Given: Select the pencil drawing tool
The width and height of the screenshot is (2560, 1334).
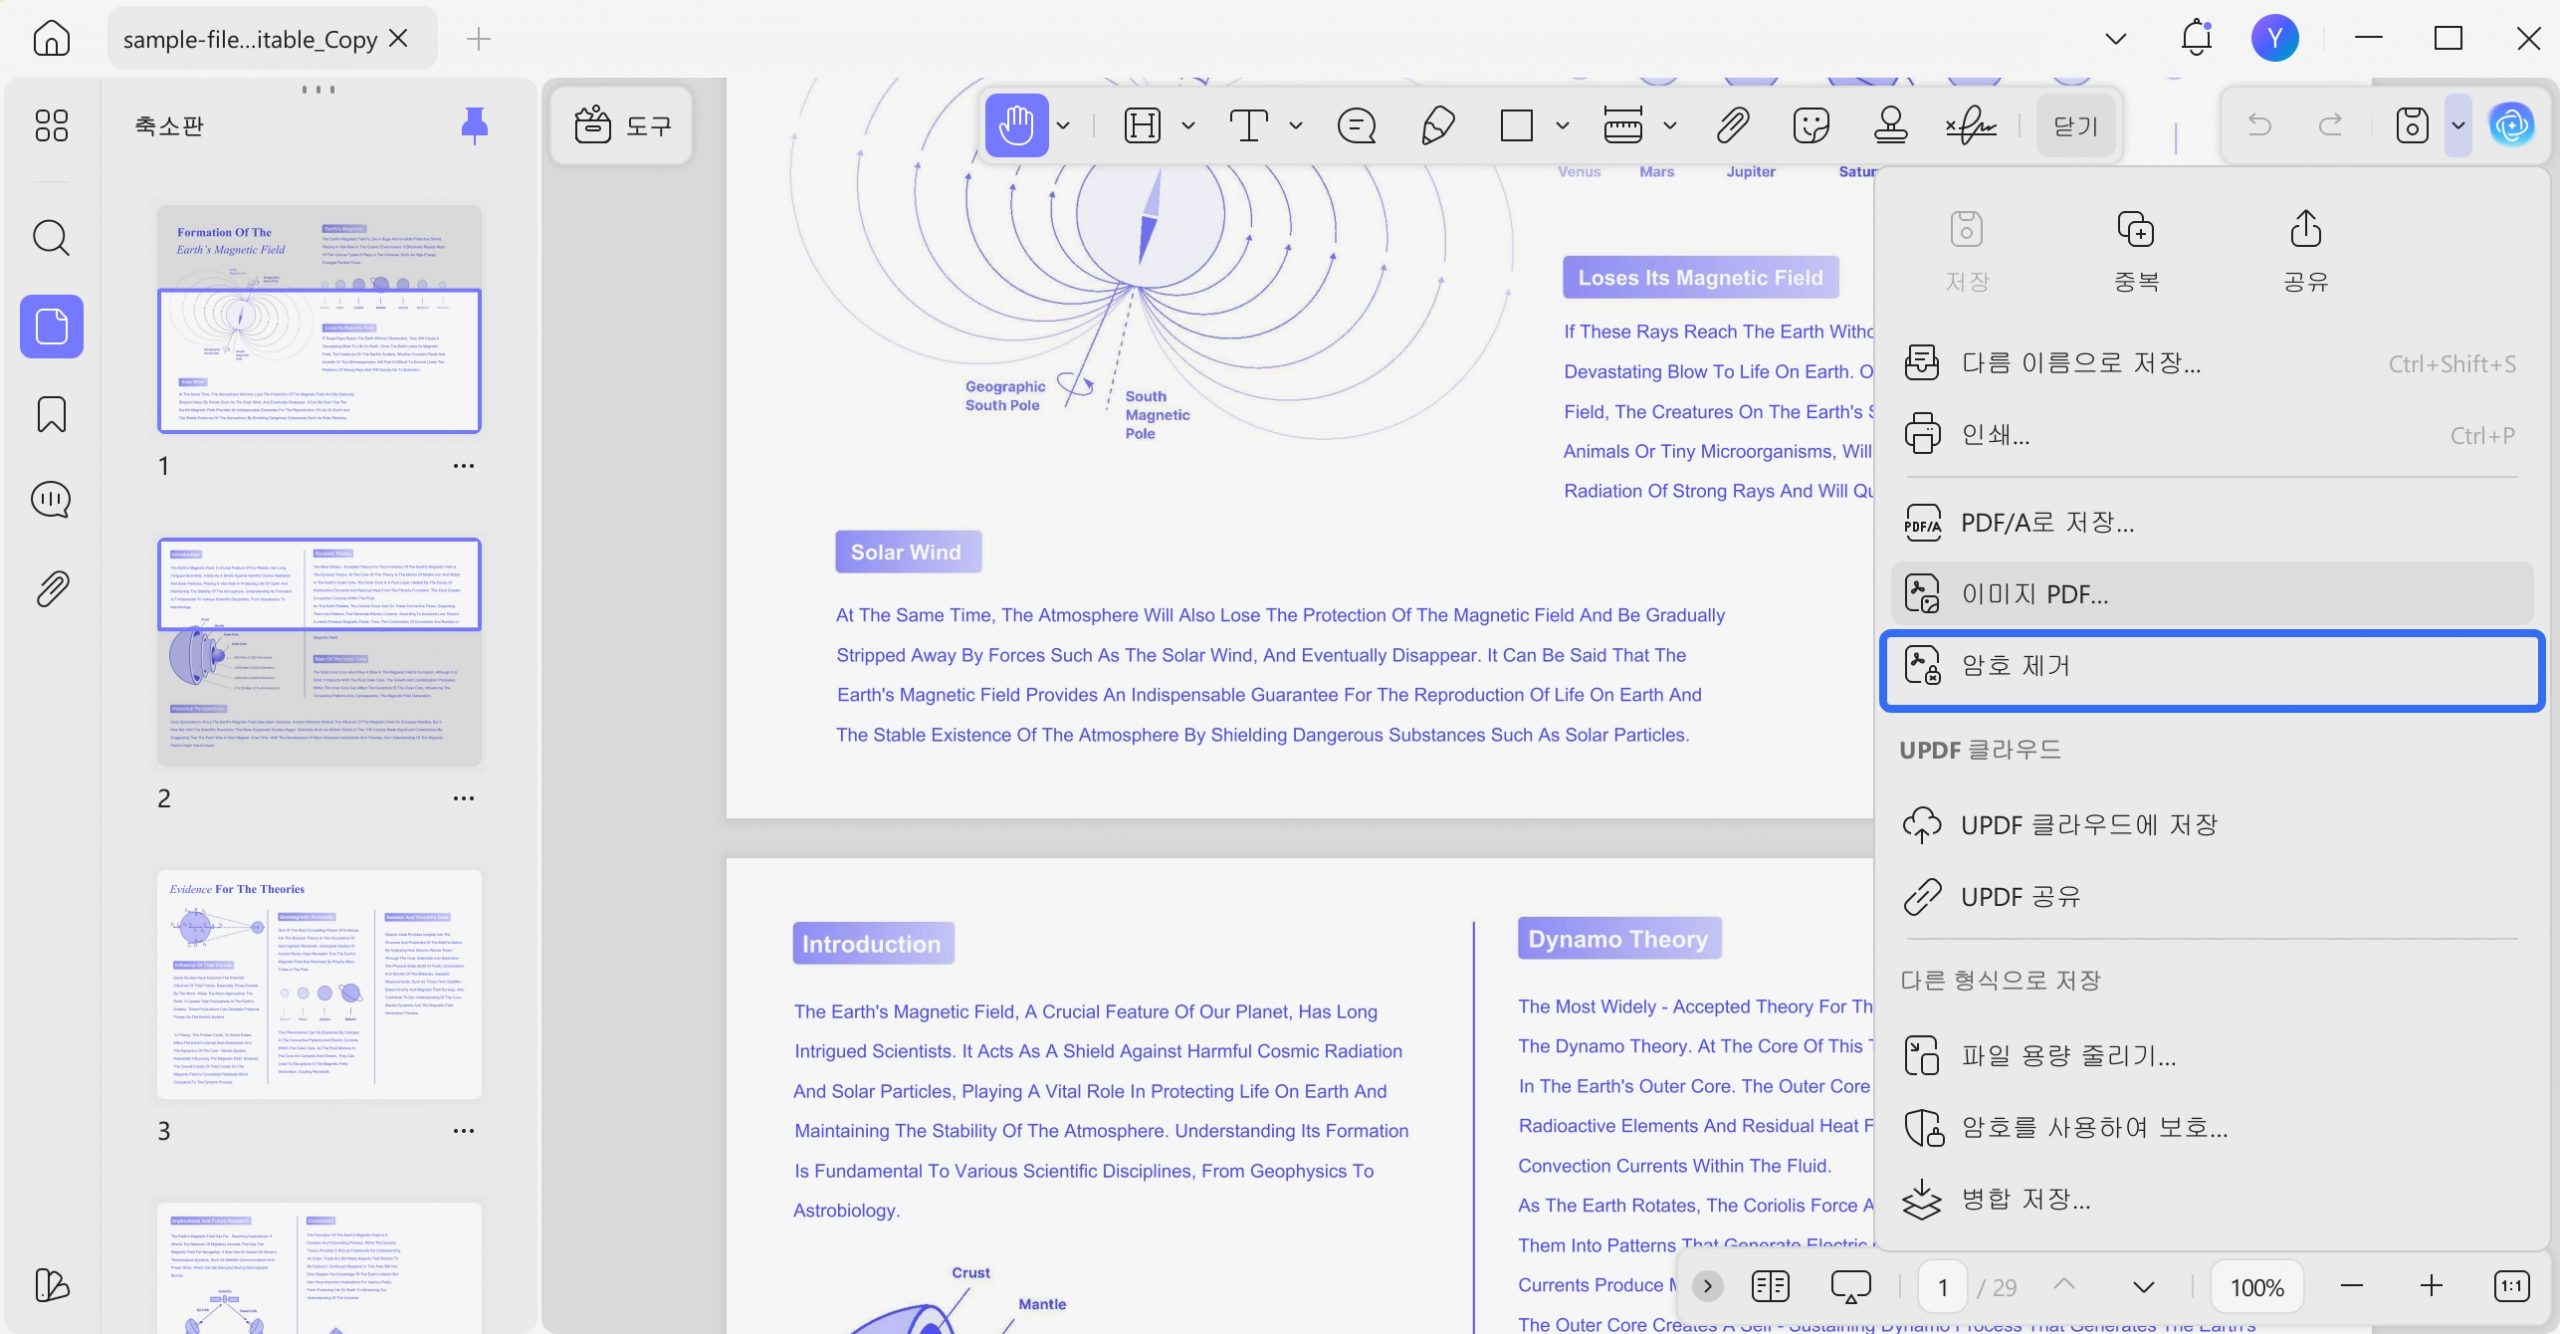Looking at the screenshot, I should pos(1437,126).
